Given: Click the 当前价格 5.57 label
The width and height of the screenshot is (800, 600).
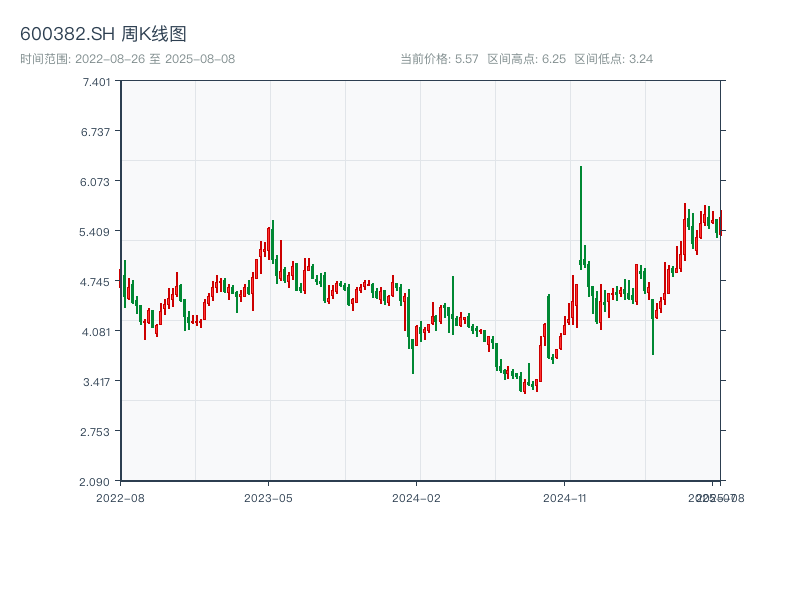Looking at the screenshot, I should [x=439, y=59].
